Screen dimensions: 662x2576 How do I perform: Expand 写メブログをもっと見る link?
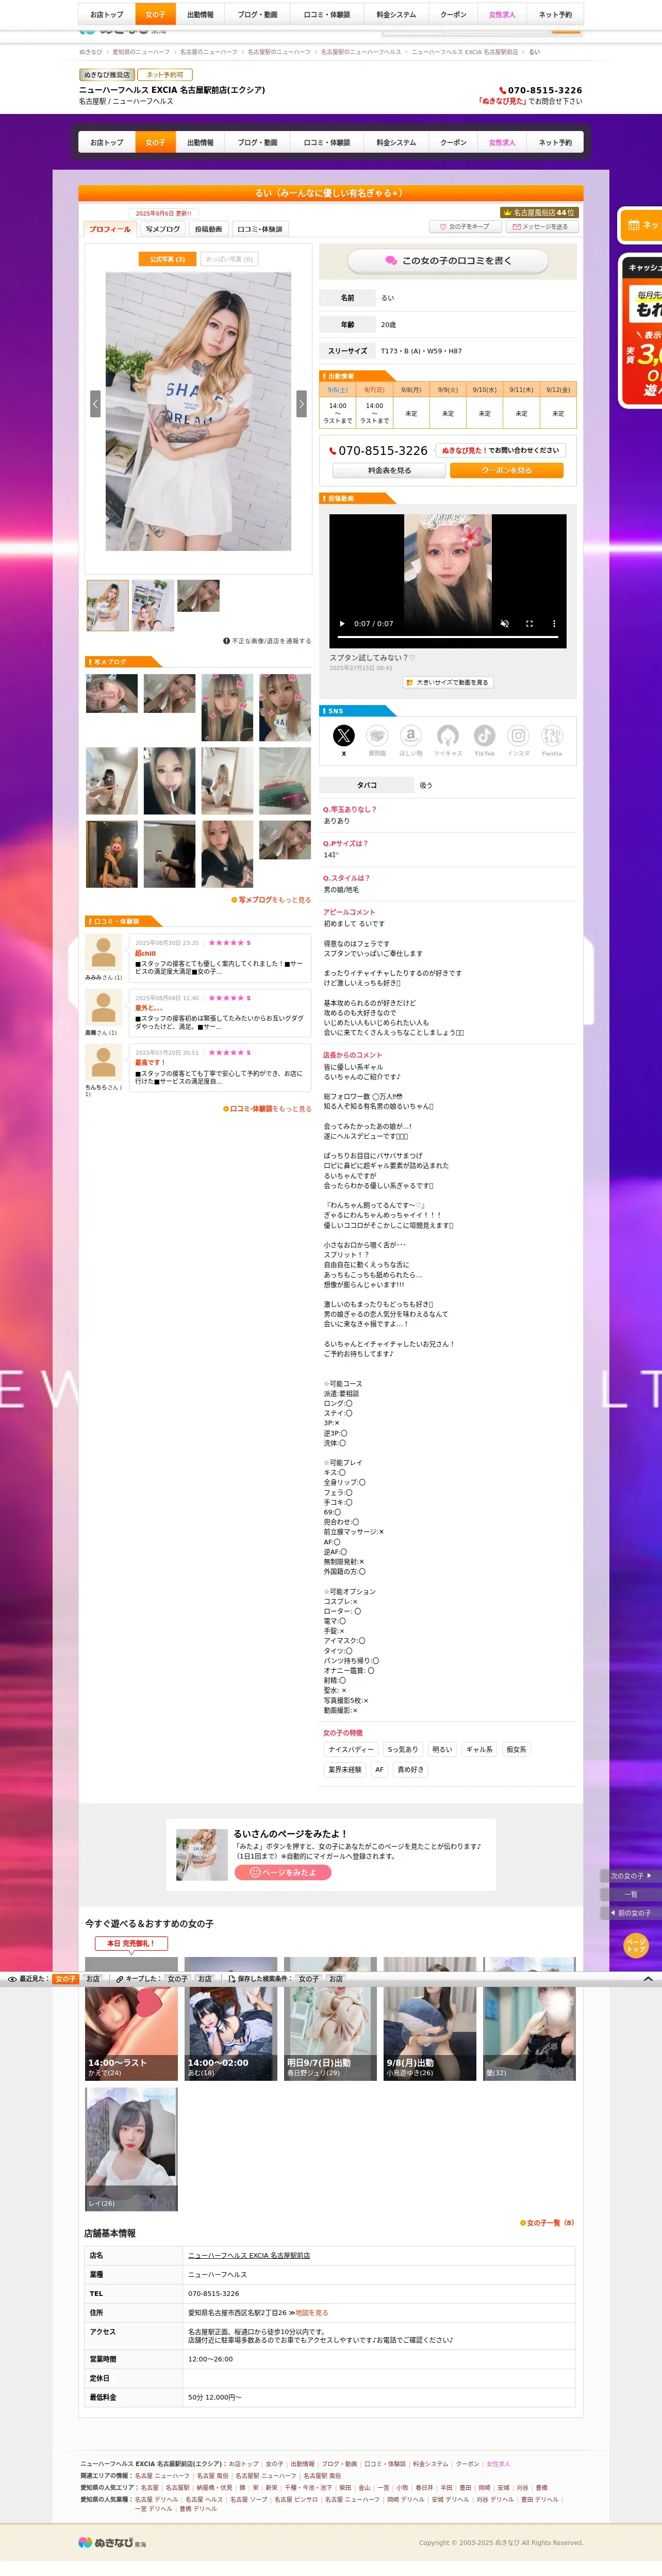[271, 900]
